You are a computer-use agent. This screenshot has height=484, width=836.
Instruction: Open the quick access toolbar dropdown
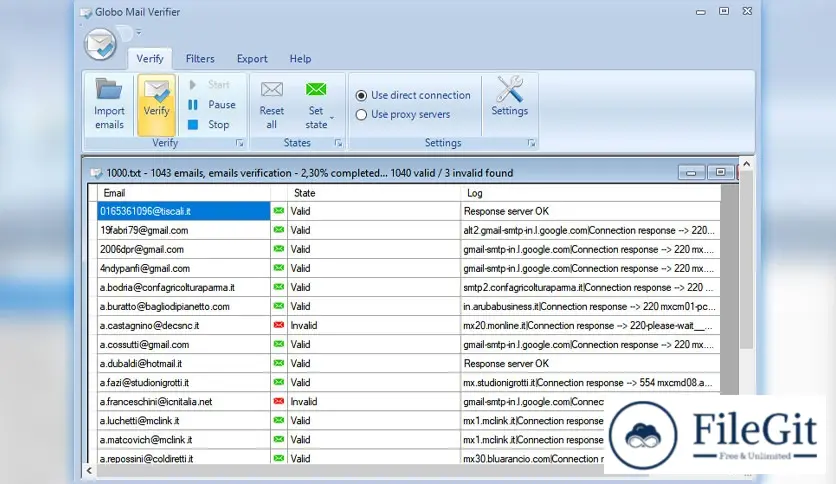[139, 32]
